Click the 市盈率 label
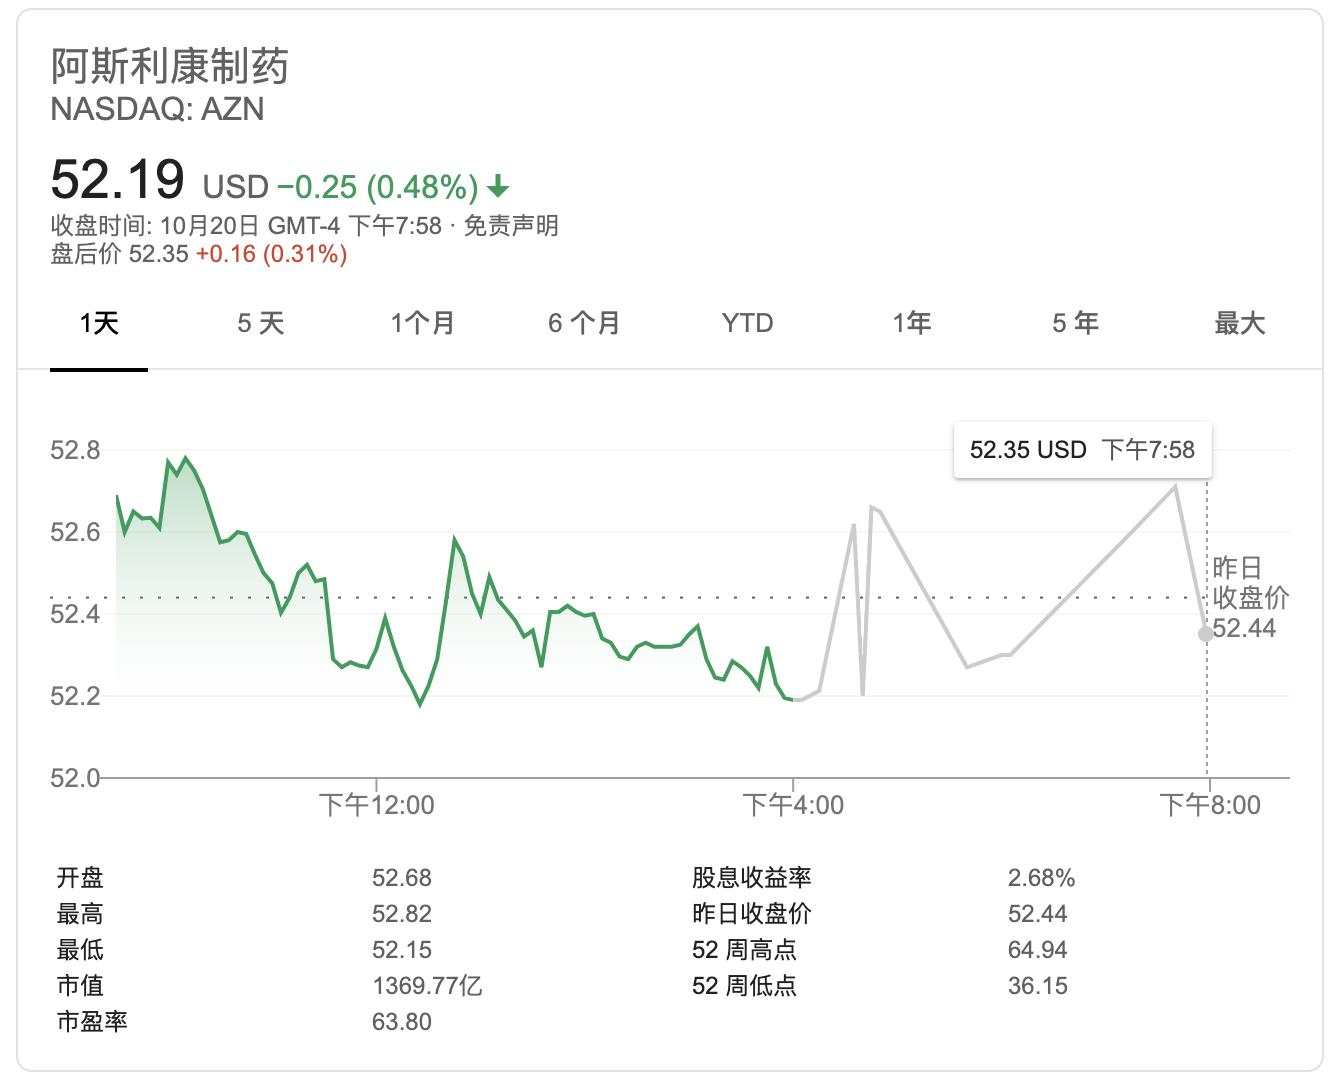Viewport: 1340px width, 1086px height. pyautogui.click(x=92, y=1022)
